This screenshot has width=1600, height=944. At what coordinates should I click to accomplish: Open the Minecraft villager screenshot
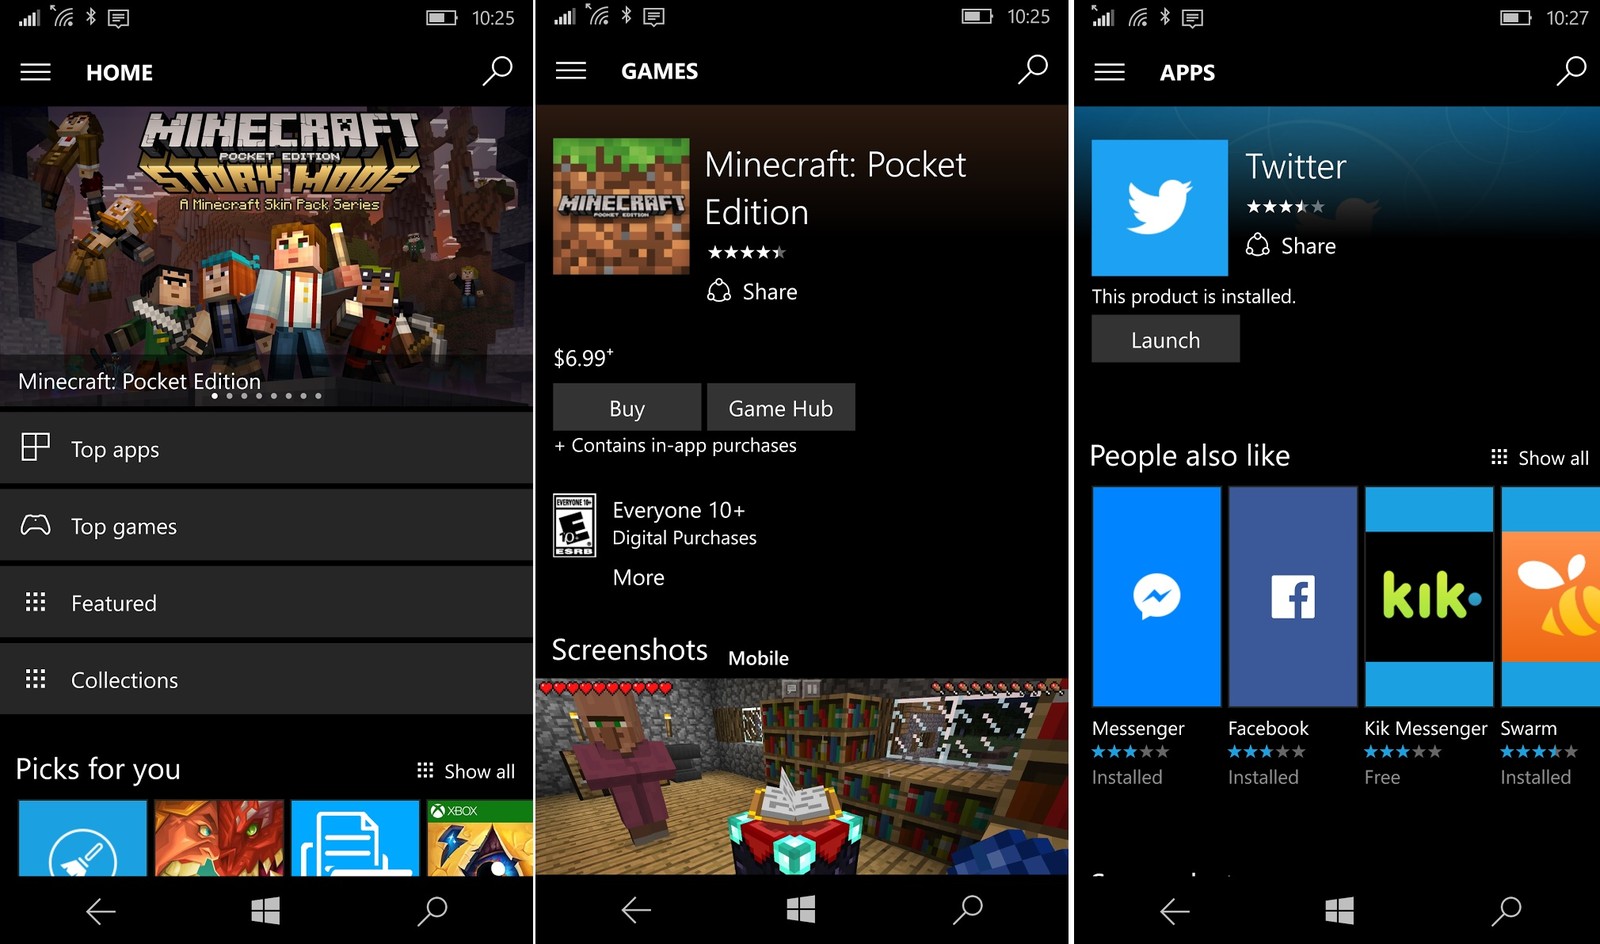[802, 777]
